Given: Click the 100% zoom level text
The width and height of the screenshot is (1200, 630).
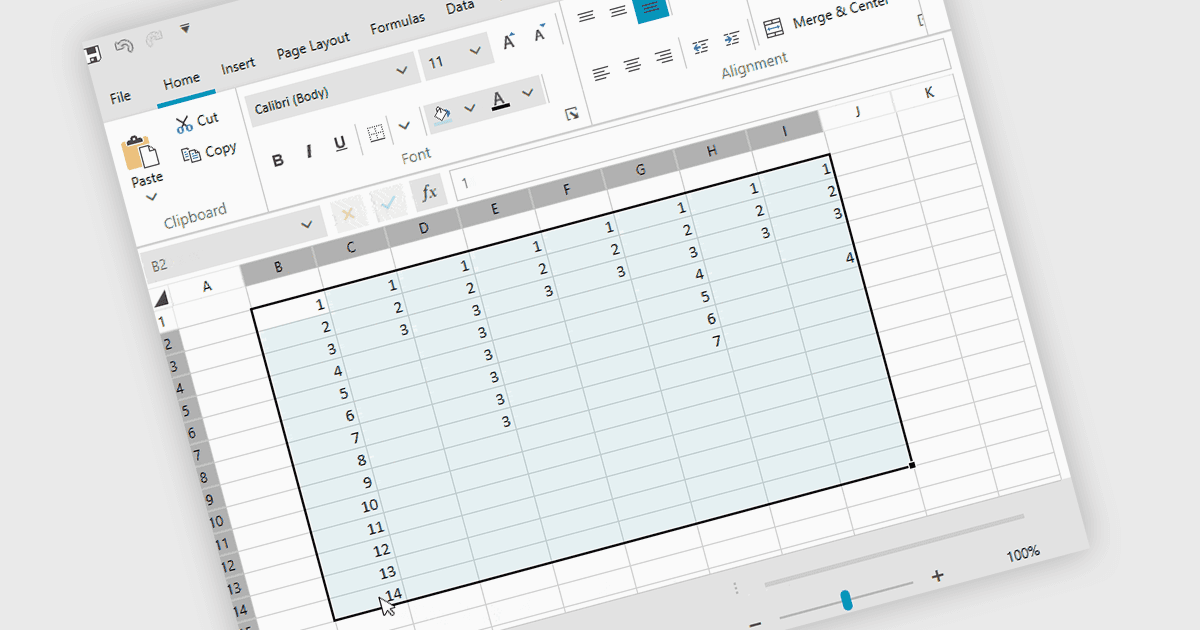Looking at the screenshot, I should click(x=1023, y=552).
